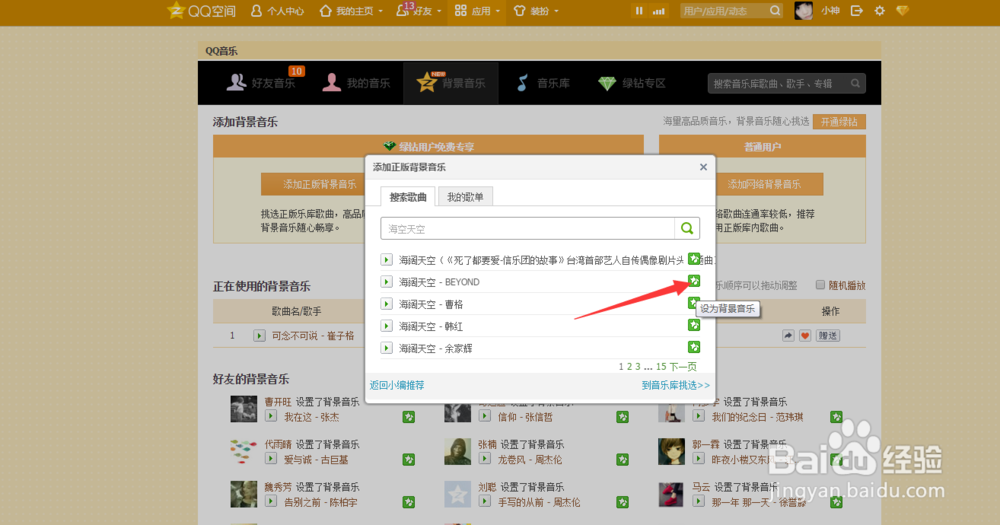Set 我在这 - 张杰 as background music
1000x525 pixels.
coord(409,417)
